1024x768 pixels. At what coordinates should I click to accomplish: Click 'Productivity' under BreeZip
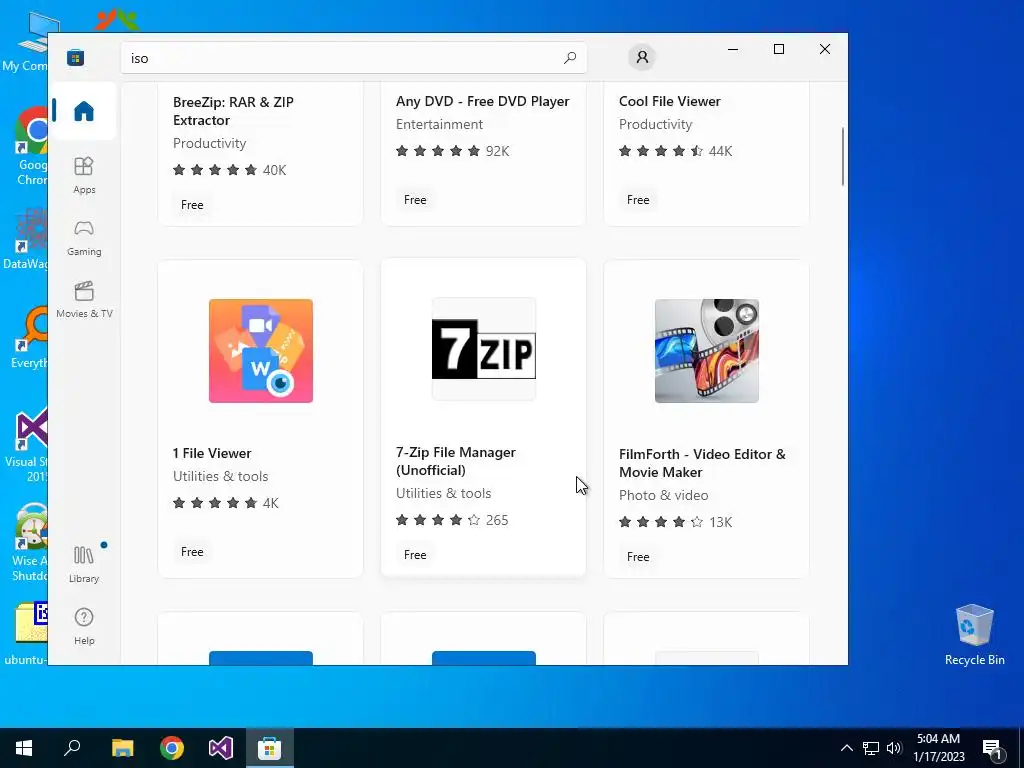click(x=209, y=143)
